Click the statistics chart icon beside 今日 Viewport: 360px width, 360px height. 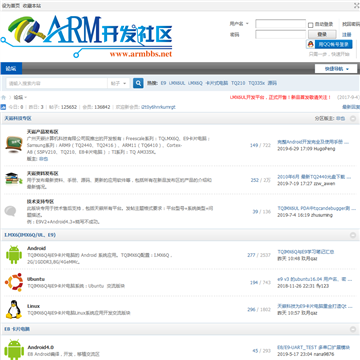click(3, 107)
